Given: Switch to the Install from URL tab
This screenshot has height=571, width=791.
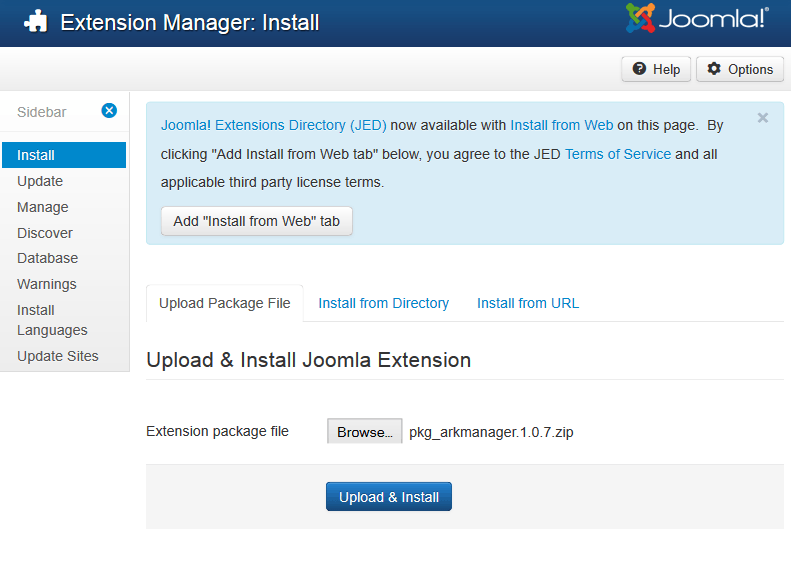Looking at the screenshot, I should [527, 303].
